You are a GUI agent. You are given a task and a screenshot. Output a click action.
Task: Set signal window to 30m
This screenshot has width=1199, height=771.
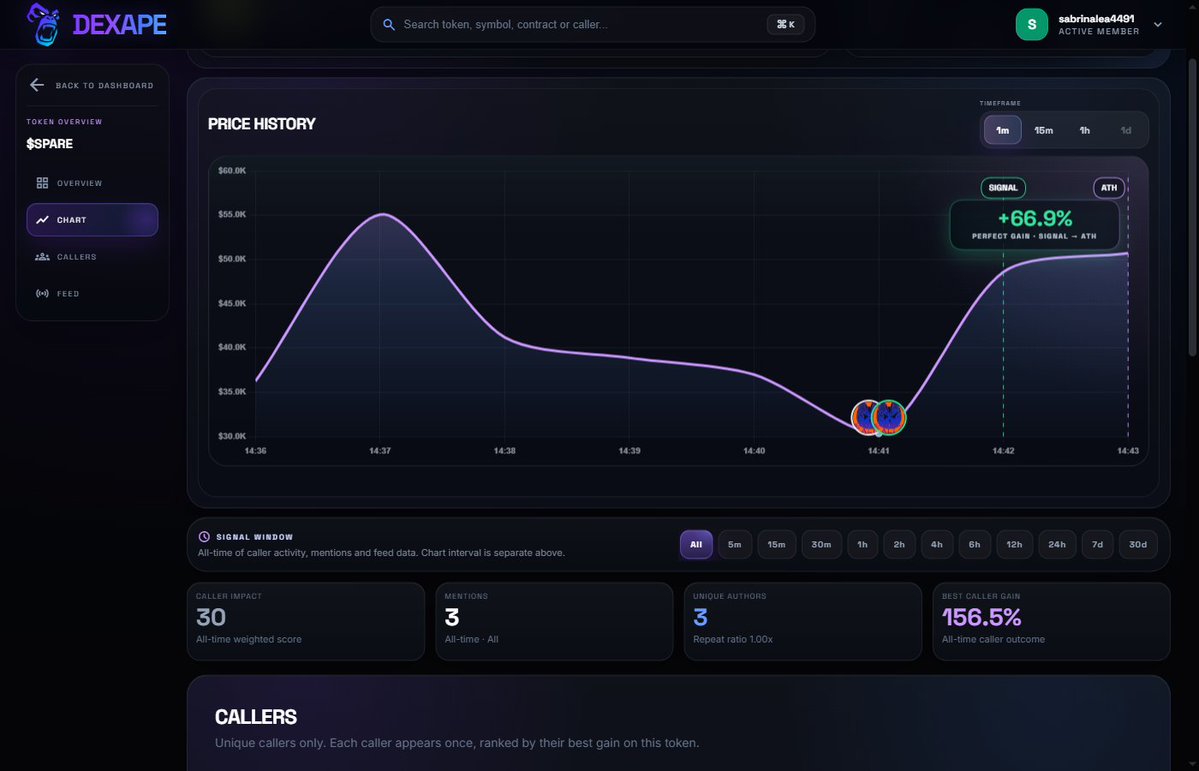point(821,545)
